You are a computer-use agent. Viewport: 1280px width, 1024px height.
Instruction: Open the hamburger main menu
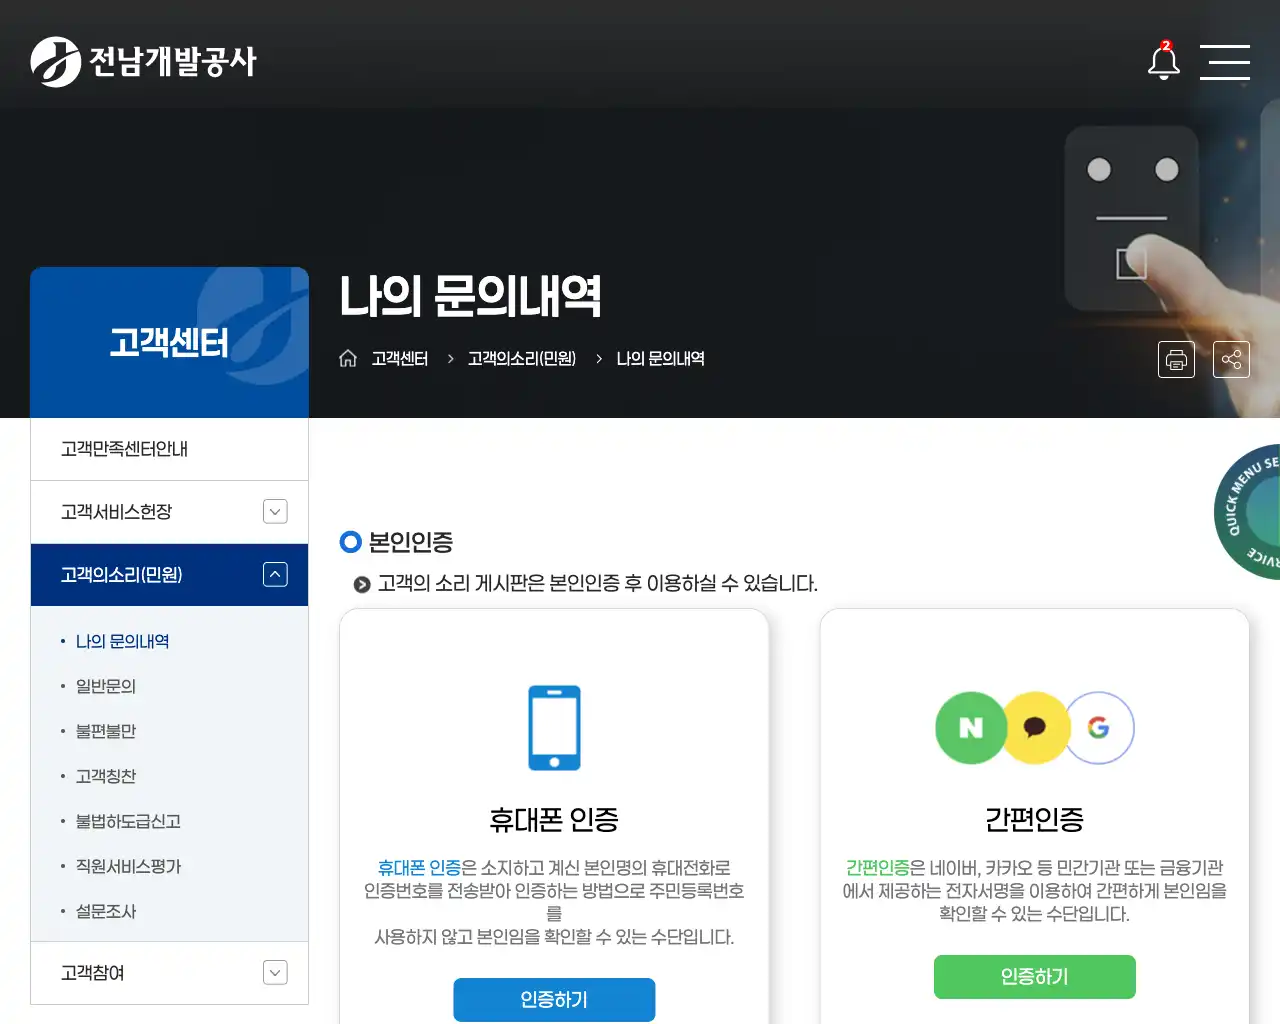pos(1225,62)
